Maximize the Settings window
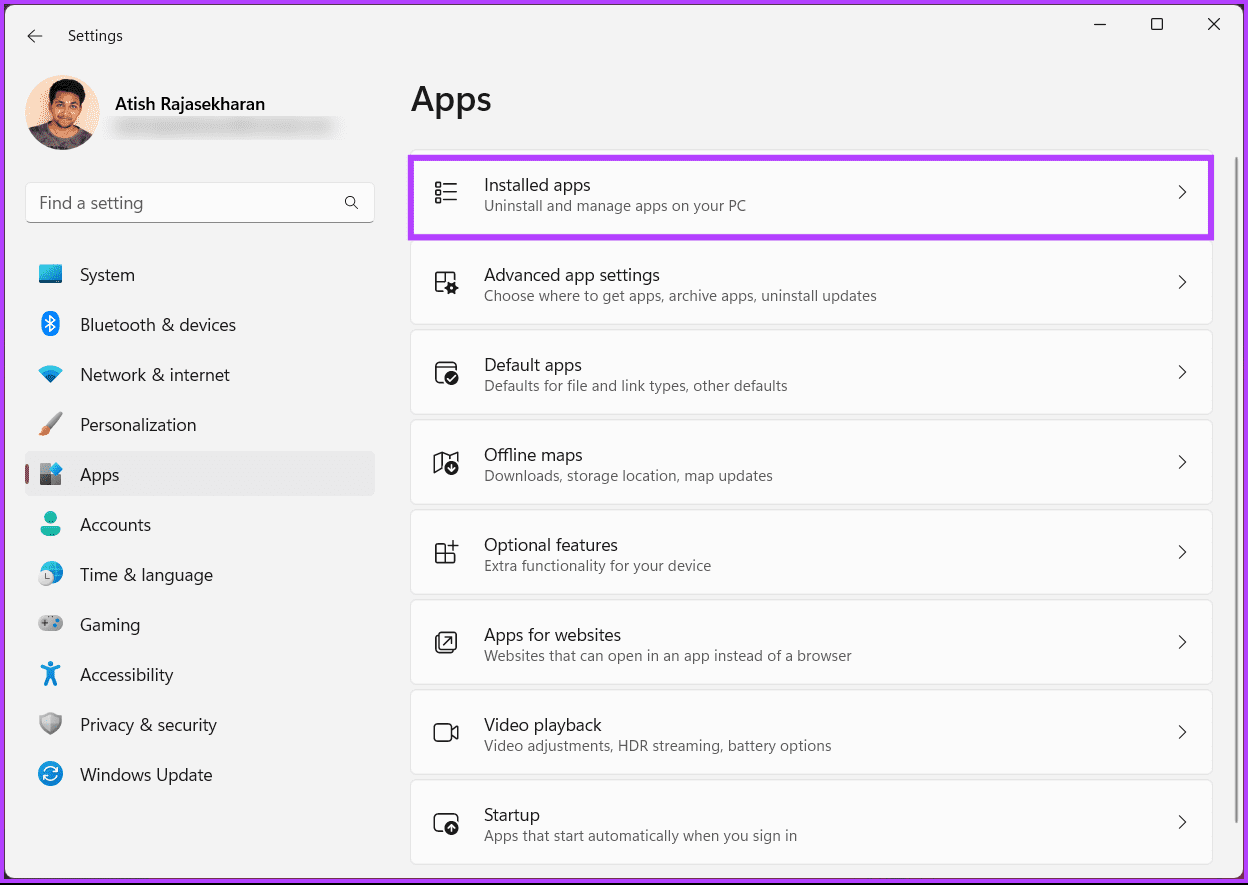Viewport: 1248px width, 885px height. click(1157, 24)
